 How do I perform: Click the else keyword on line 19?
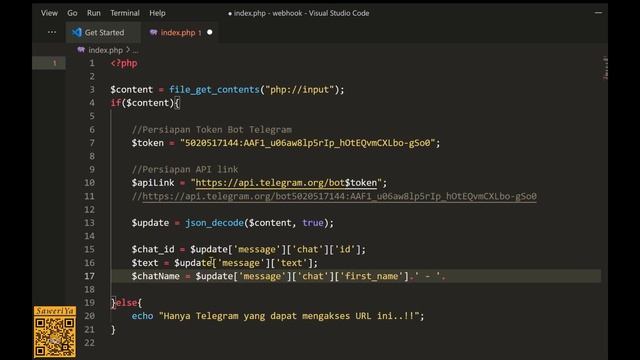point(126,303)
